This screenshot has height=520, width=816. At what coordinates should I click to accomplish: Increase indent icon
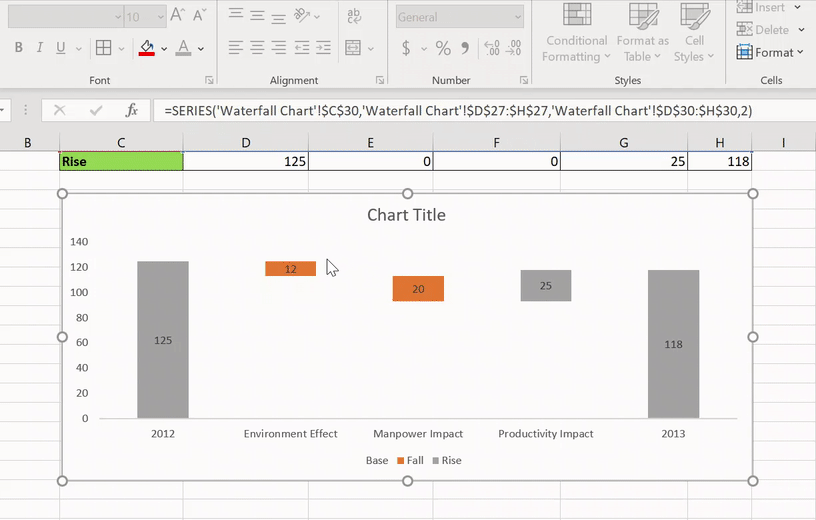pos(323,48)
